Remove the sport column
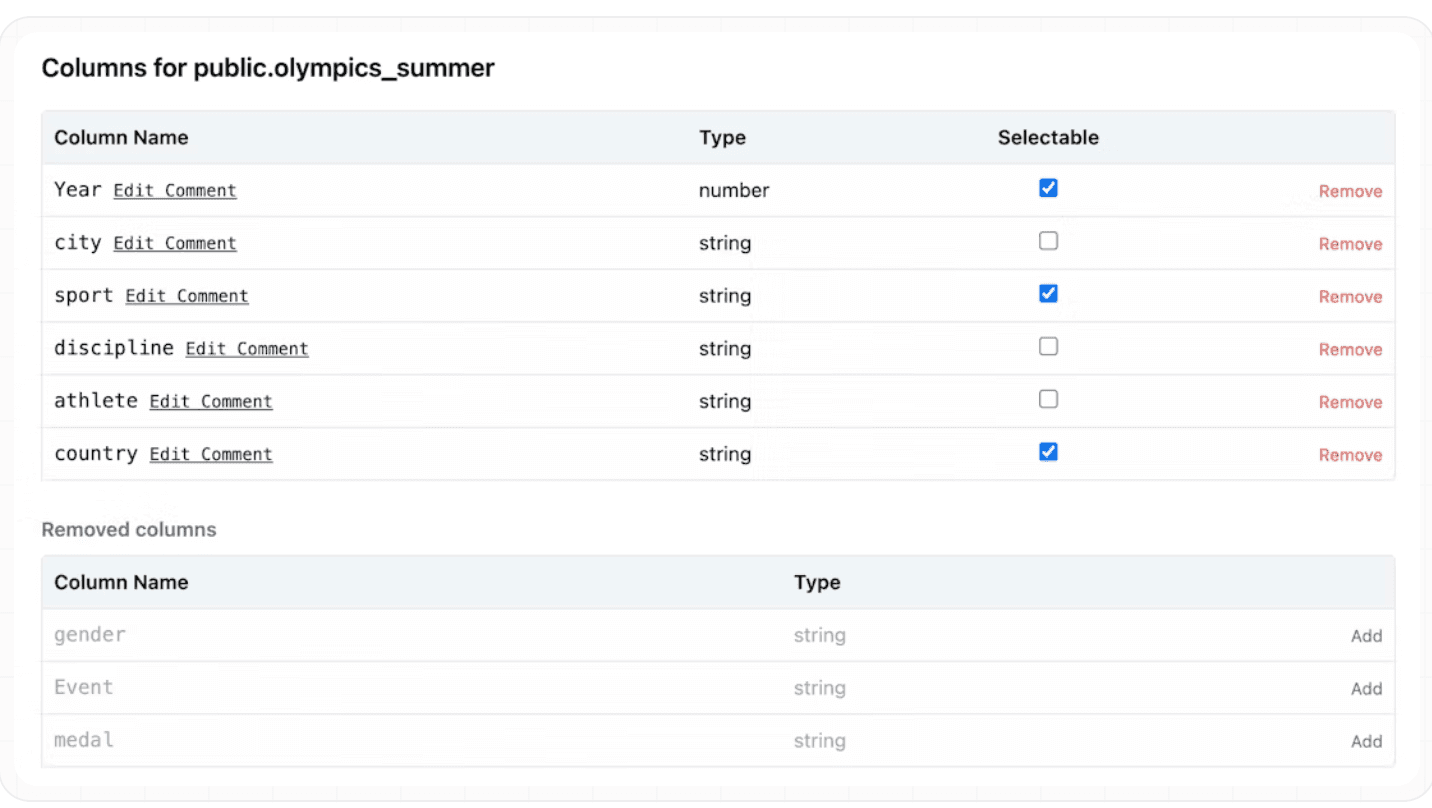1432x808 pixels. point(1350,296)
